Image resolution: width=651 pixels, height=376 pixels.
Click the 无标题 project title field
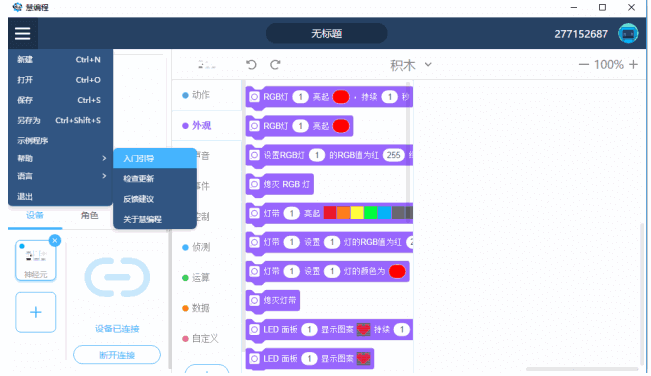326,34
